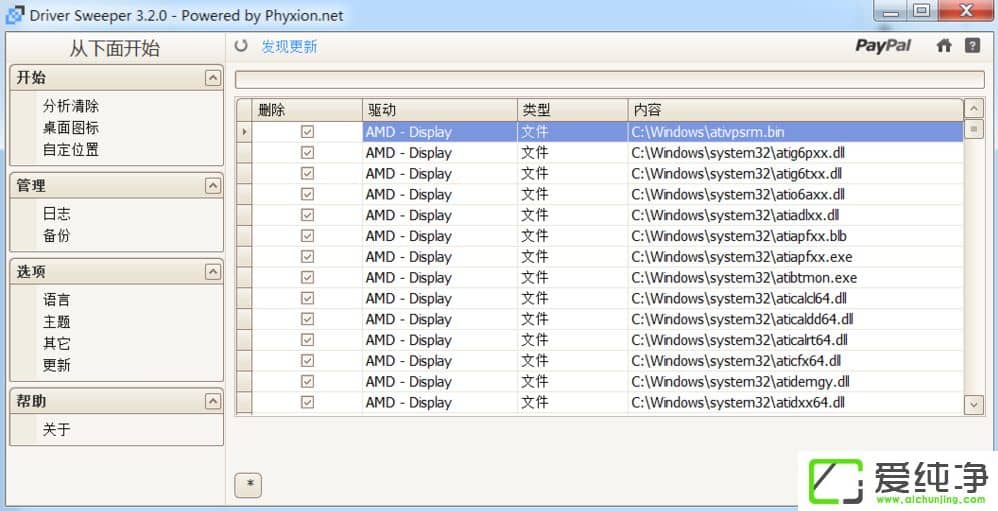Open the 主题 option
Image resolution: width=998 pixels, height=511 pixels.
[57, 321]
